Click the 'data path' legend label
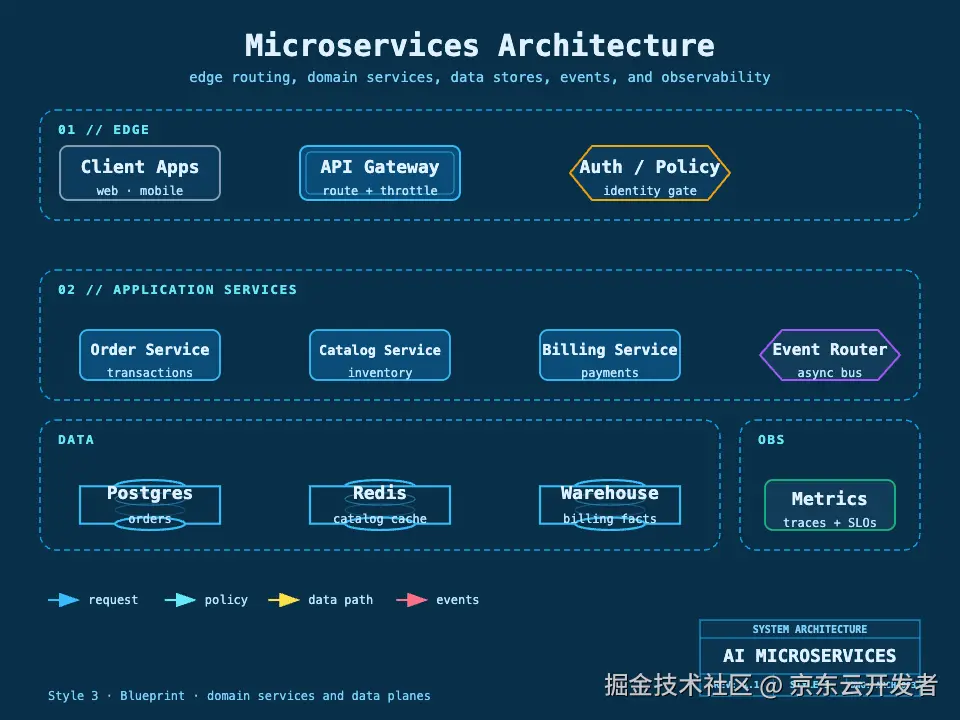Image resolution: width=960 pixels, height=720 pixels. click(340, 600)
